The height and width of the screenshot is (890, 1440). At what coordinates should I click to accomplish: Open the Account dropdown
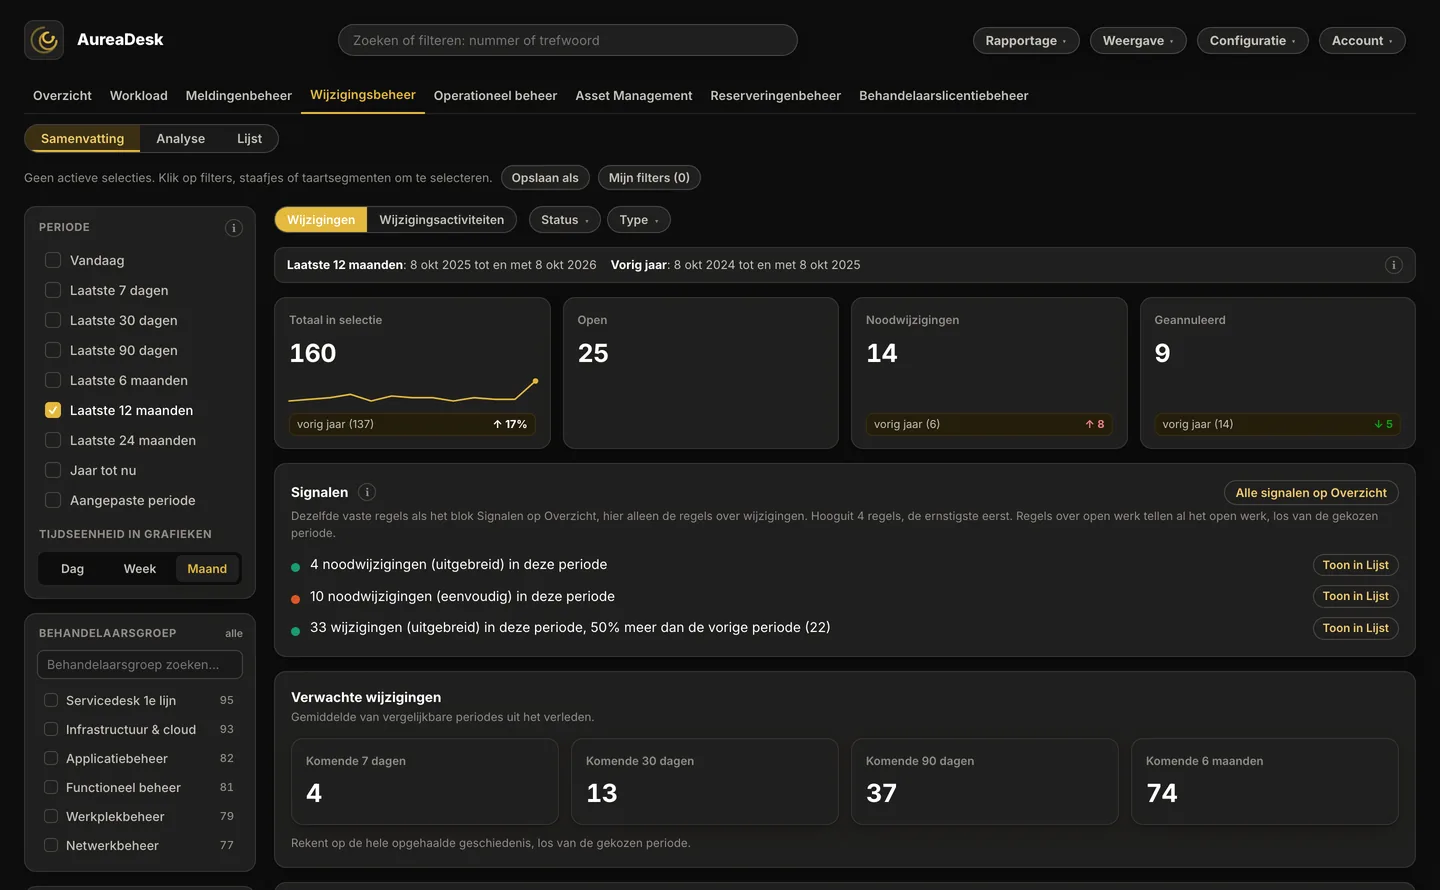tap(1362, 40)
